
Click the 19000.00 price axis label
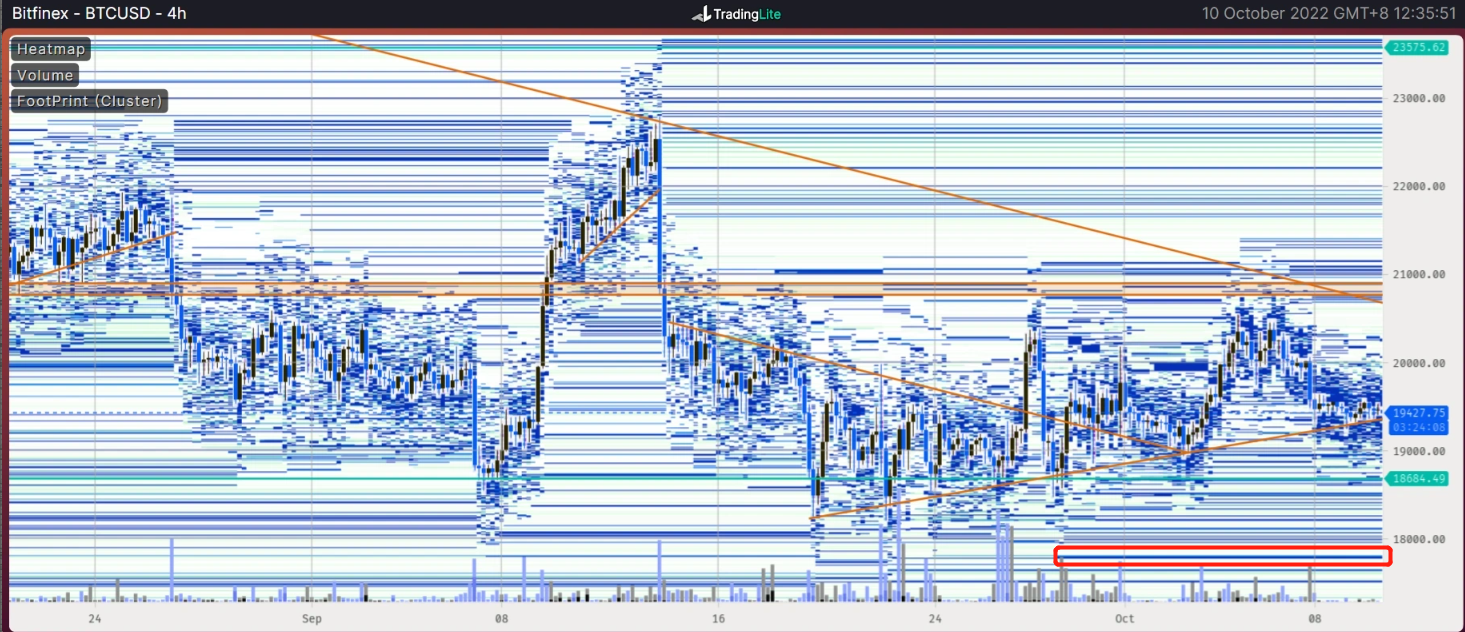pos(1419,452)
